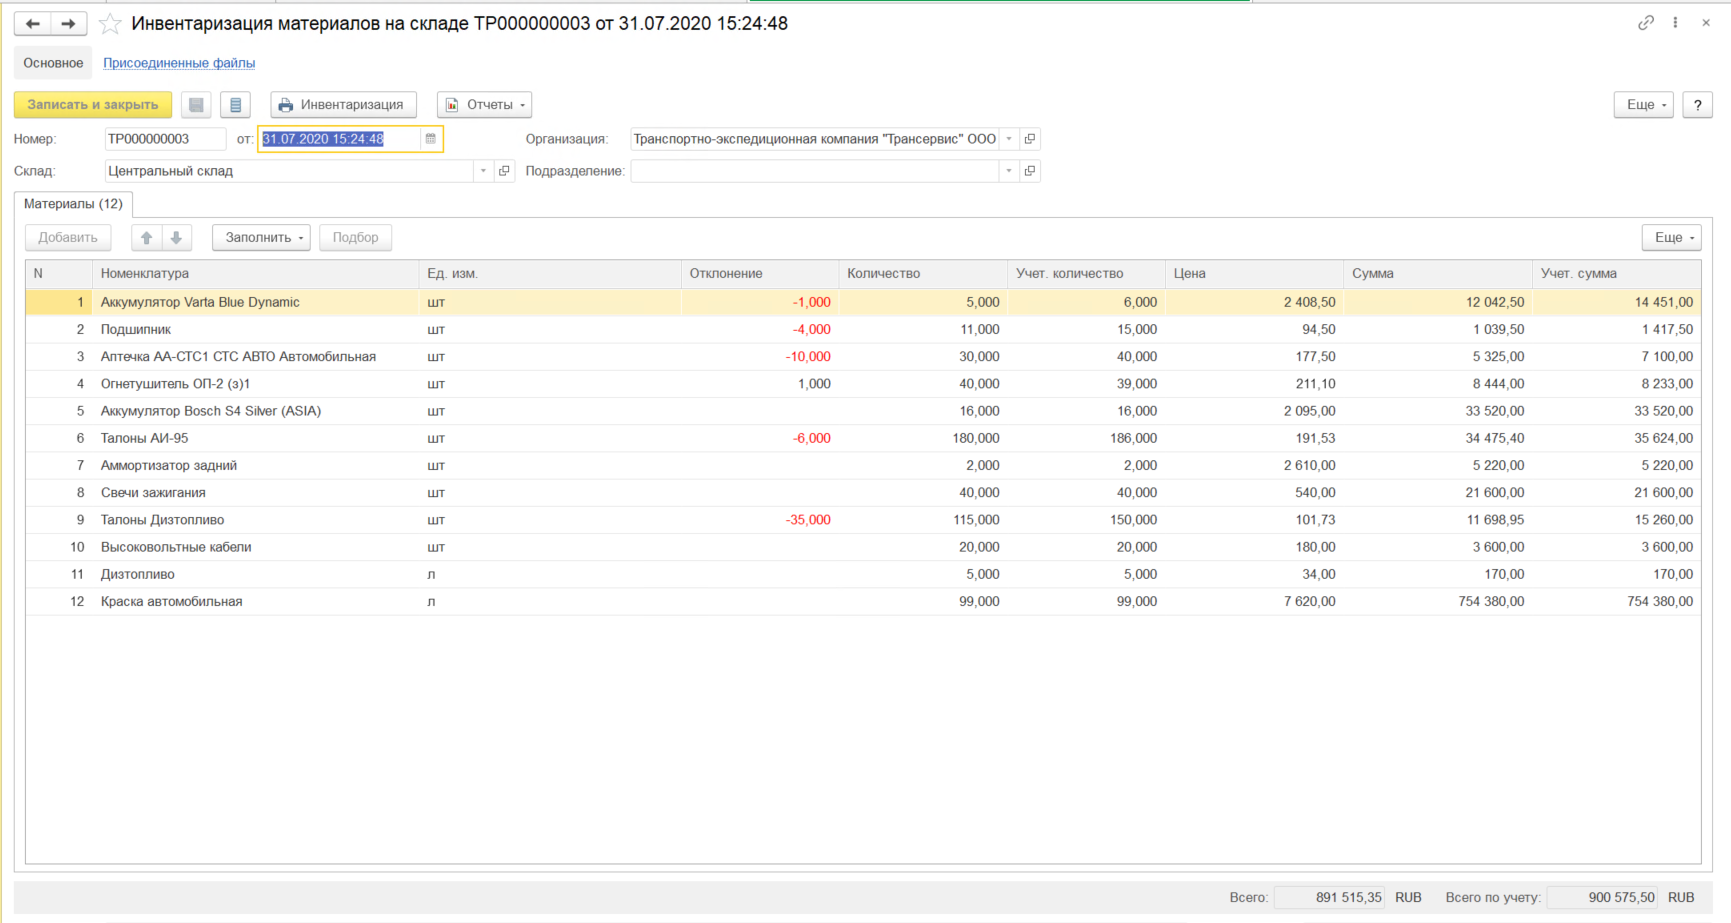
Task: Open the table's Еще menu
Action: (1671, 238)
